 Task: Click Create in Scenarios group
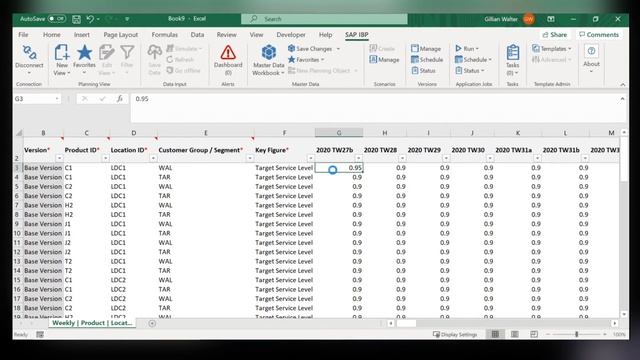tap(382, 49)
